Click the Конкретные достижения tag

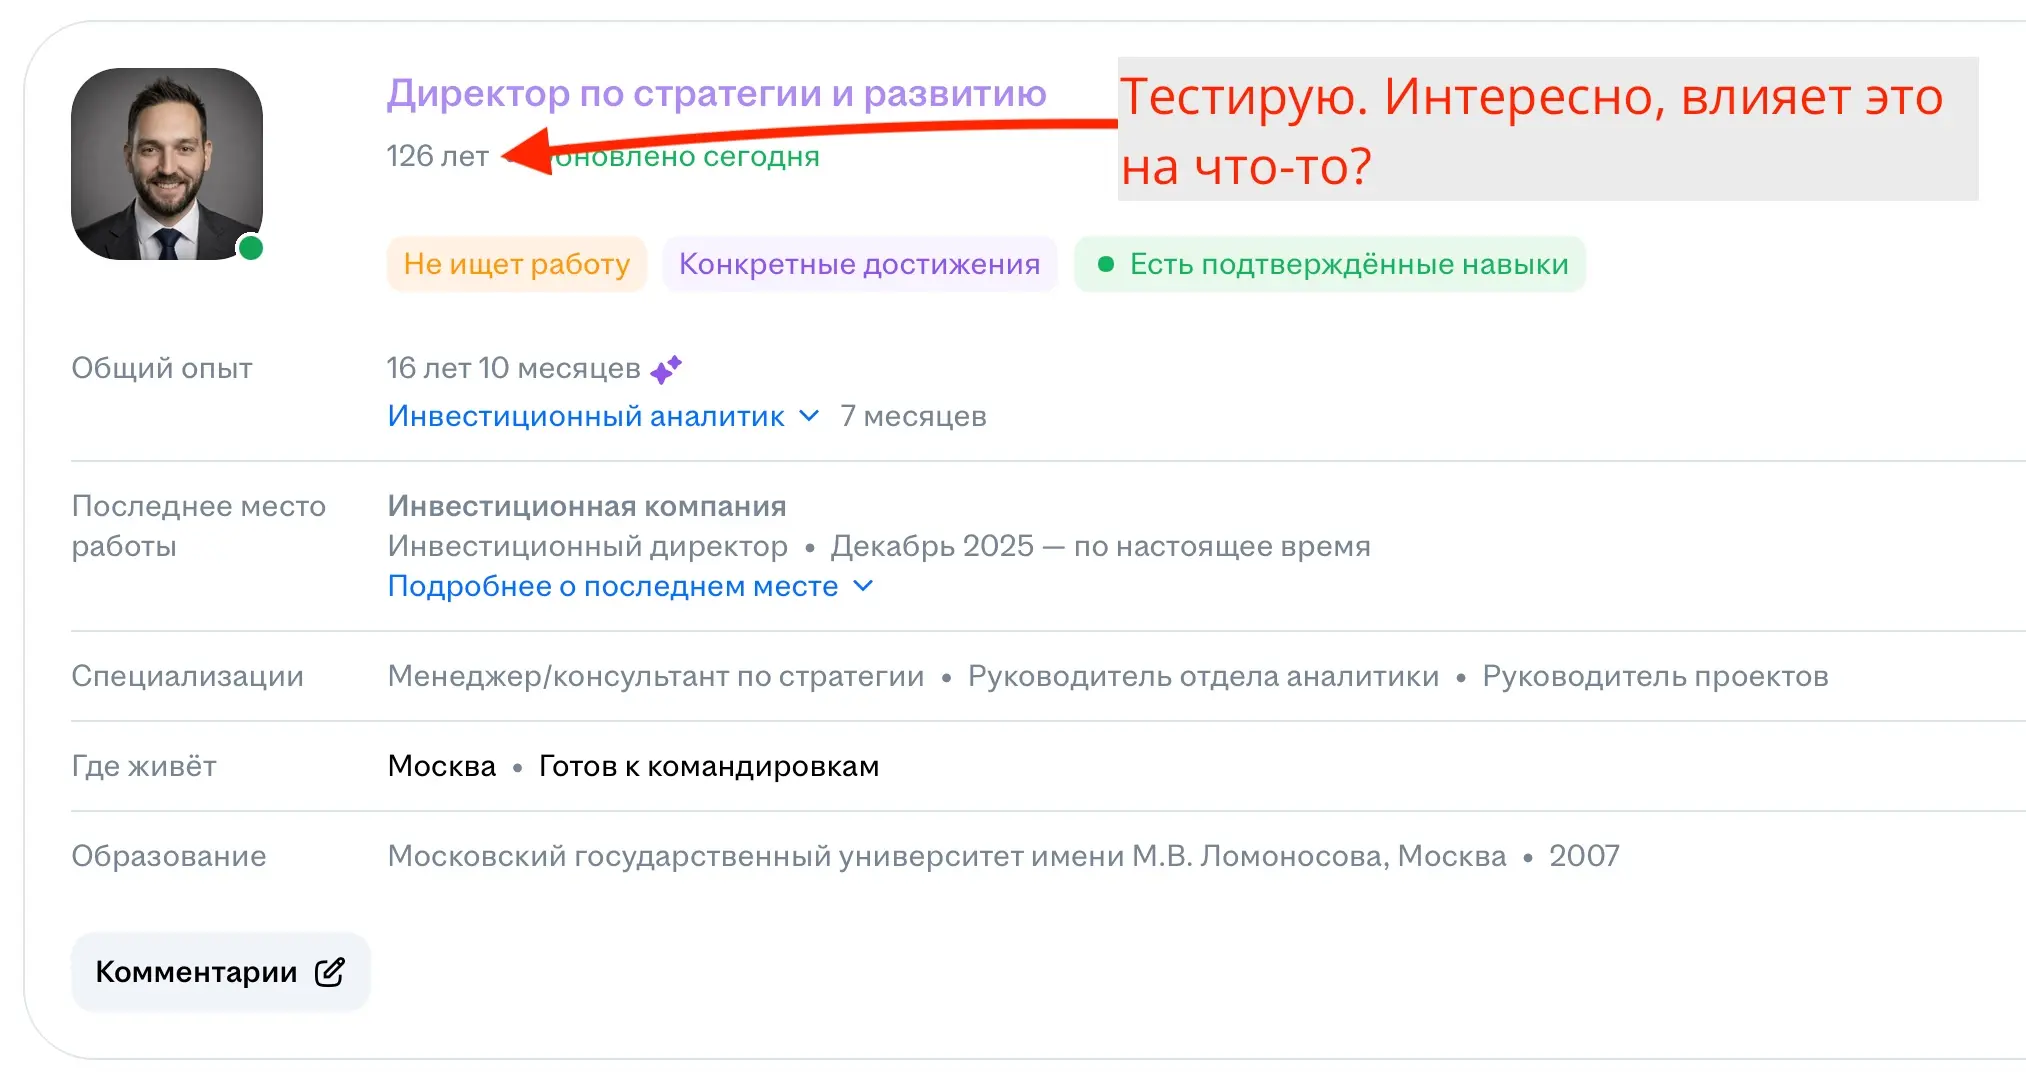(860, 264)
